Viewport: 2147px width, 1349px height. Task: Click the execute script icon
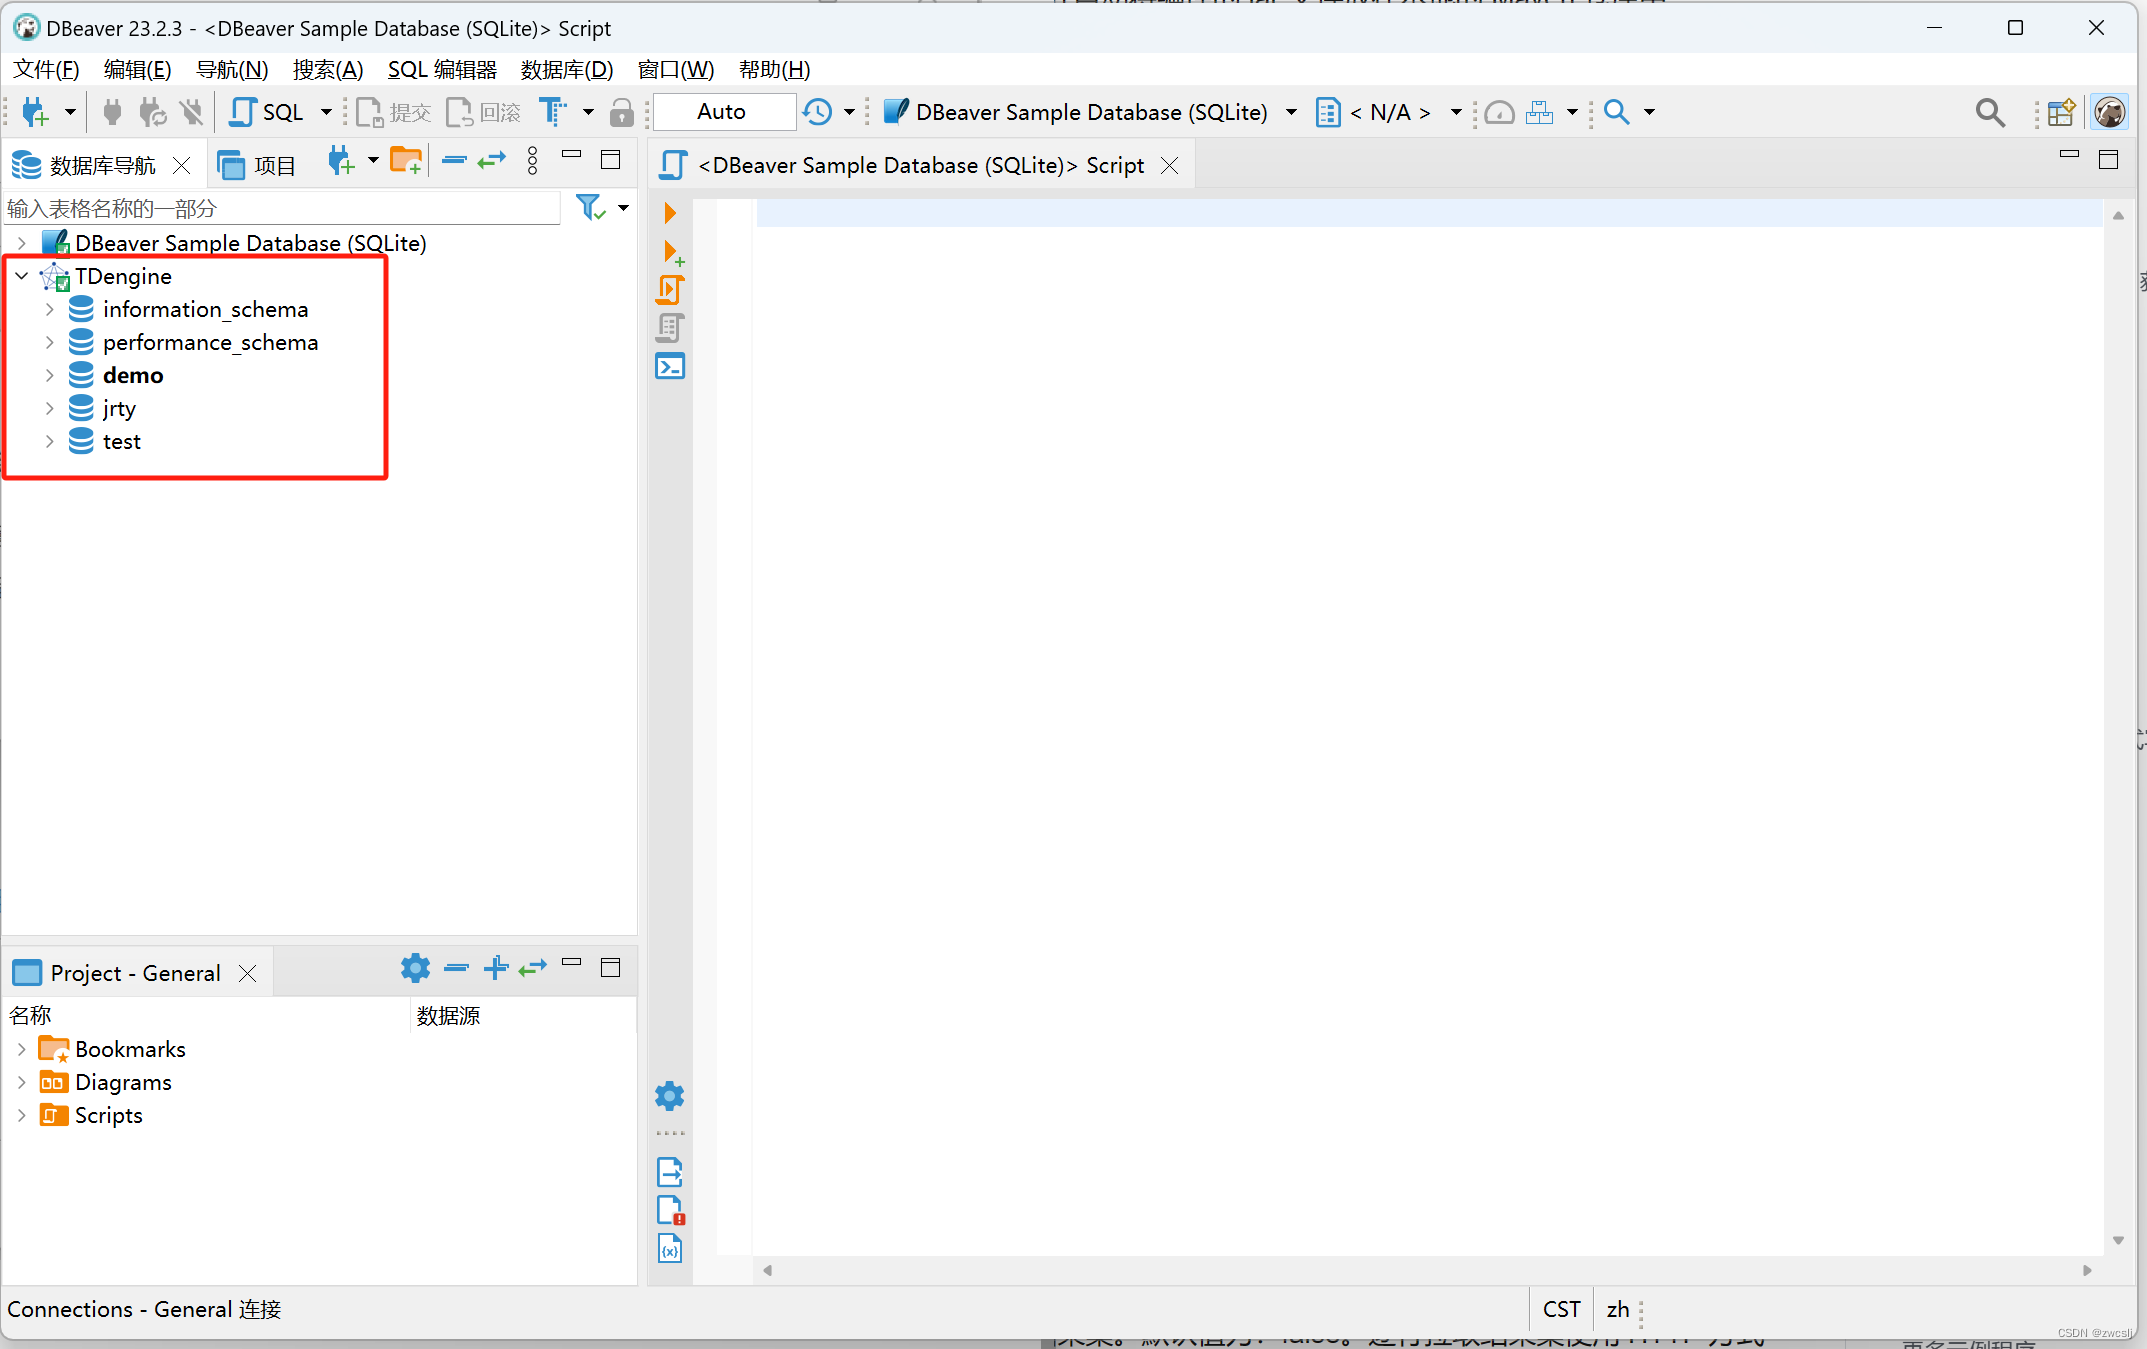coord(670,290)
